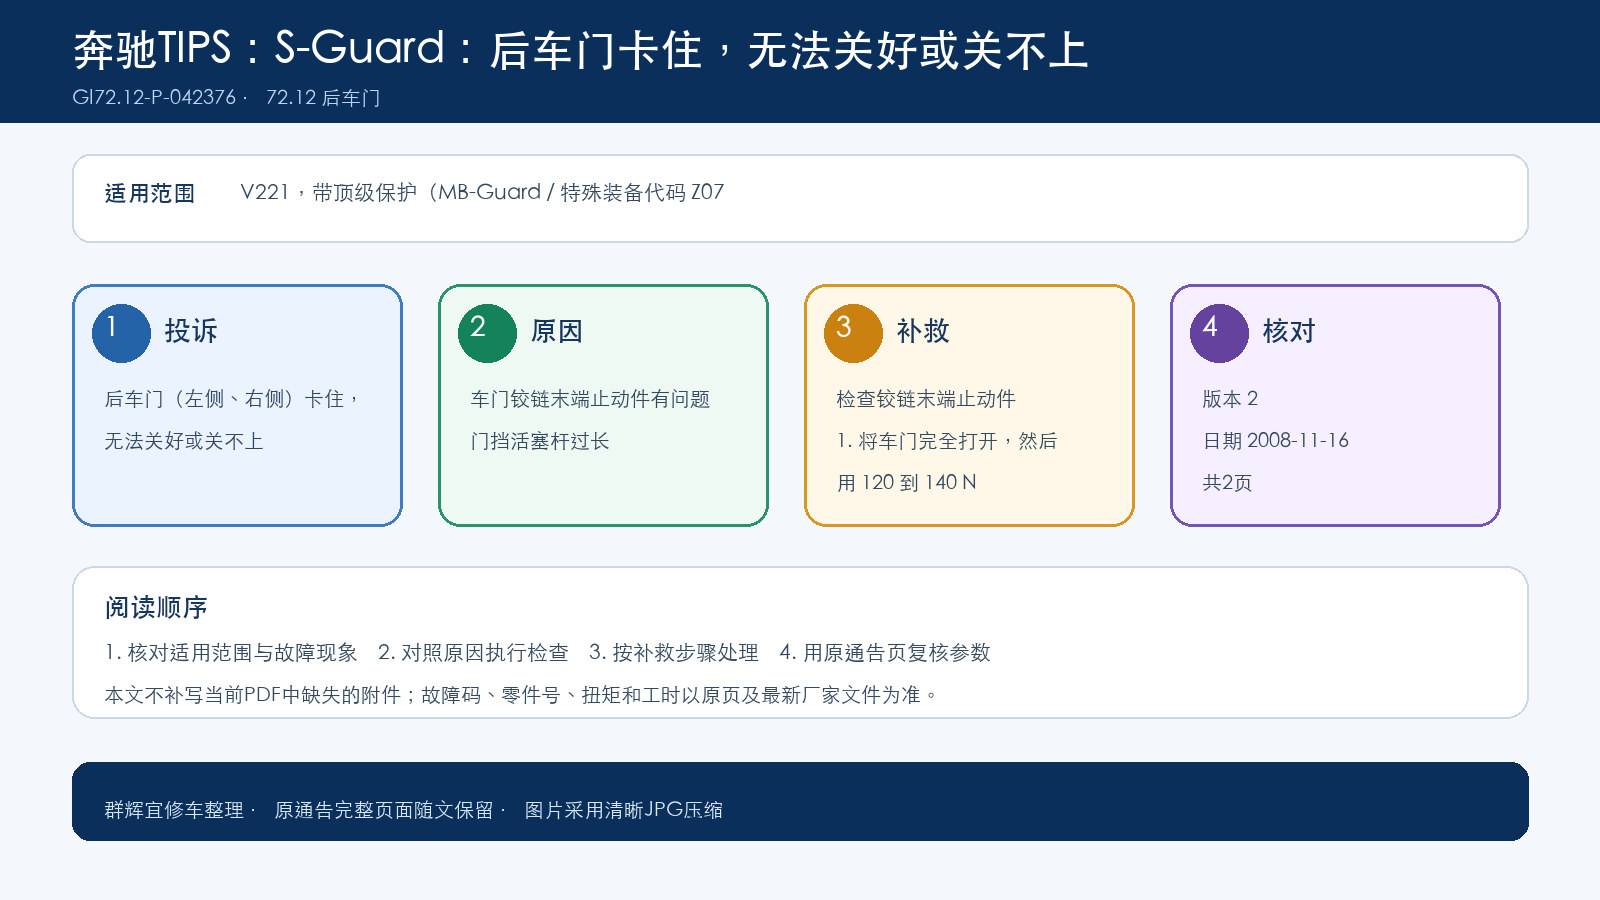Click document number GI72.12-P-042376

(x=154, y=97)
